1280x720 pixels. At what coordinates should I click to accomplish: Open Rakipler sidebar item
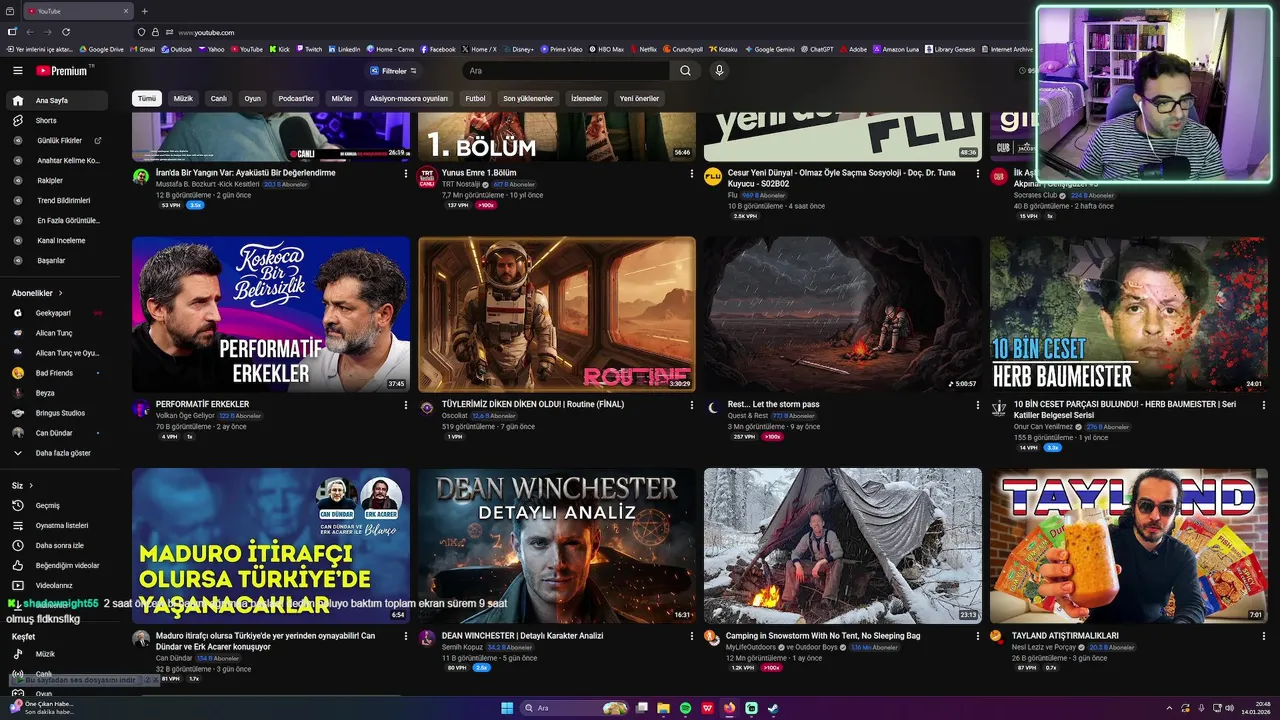[56, 180]
